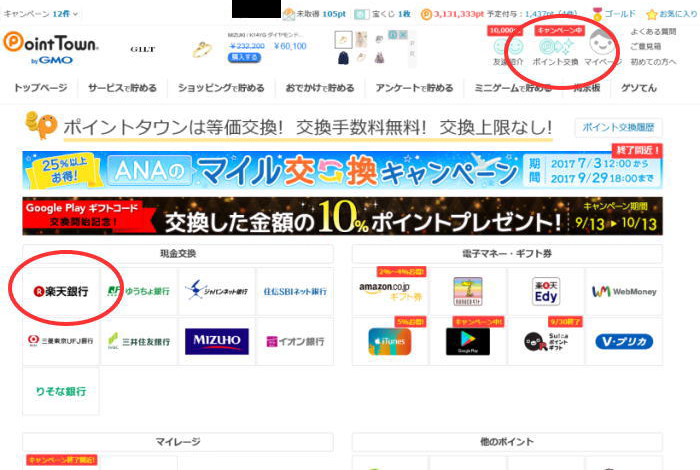700x470 pixels.
Task: Choose the V-プリカ exchange option
Action: point(624,341)
